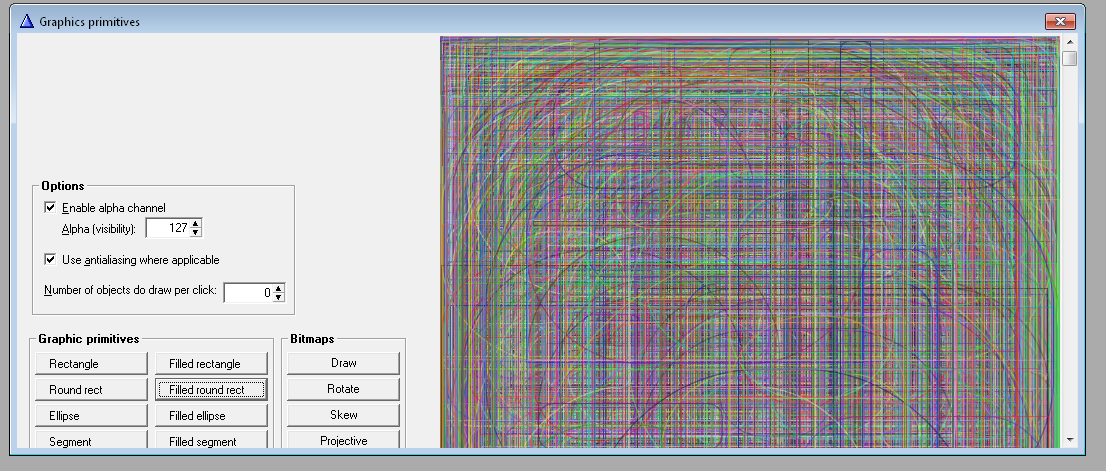Apply the Rotate bitmap action
1106x471 pixels.
coord(343,390)
